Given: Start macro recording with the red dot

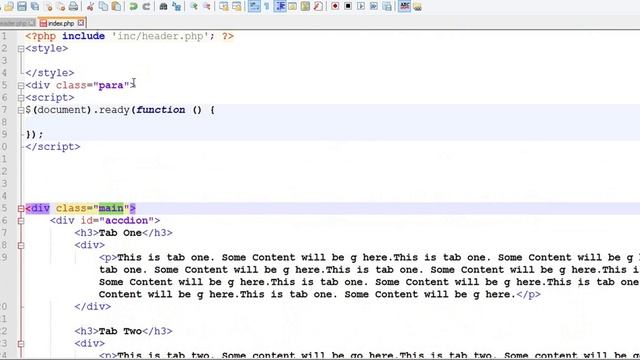Looking at the screenshot, I should tap(335, 7).
